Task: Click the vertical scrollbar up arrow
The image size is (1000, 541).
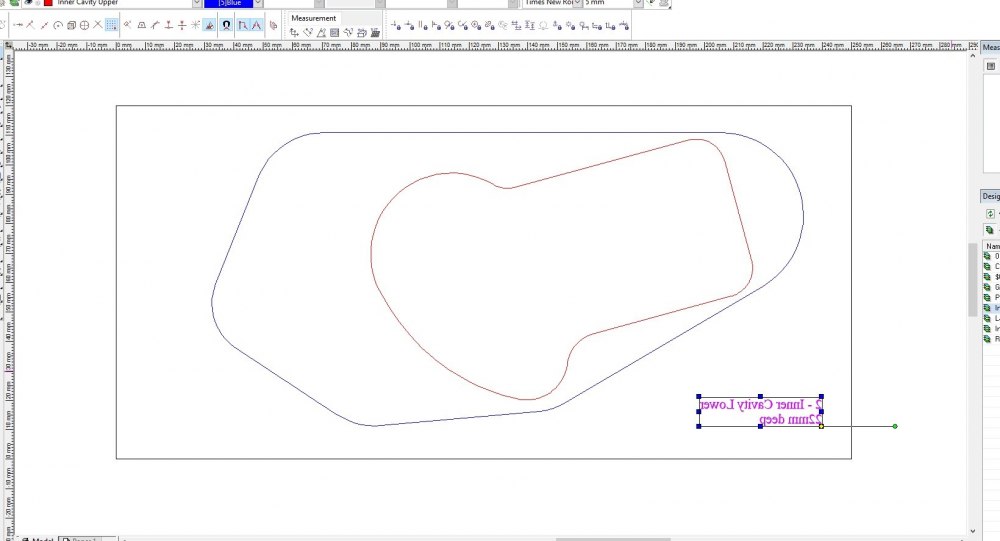Action: tap(973, 56)
